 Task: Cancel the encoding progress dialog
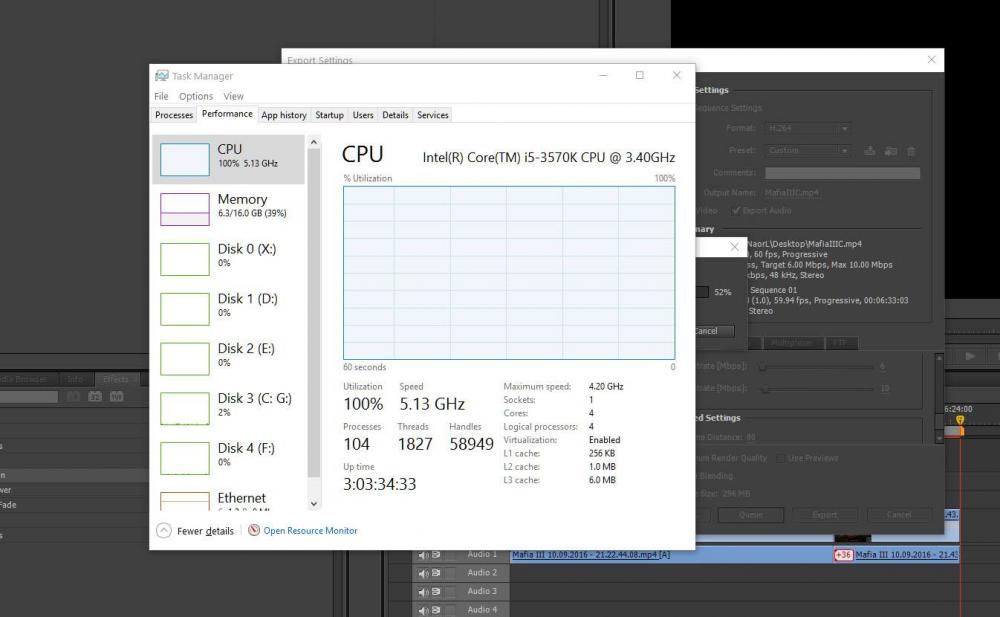[x=714, y=331]
